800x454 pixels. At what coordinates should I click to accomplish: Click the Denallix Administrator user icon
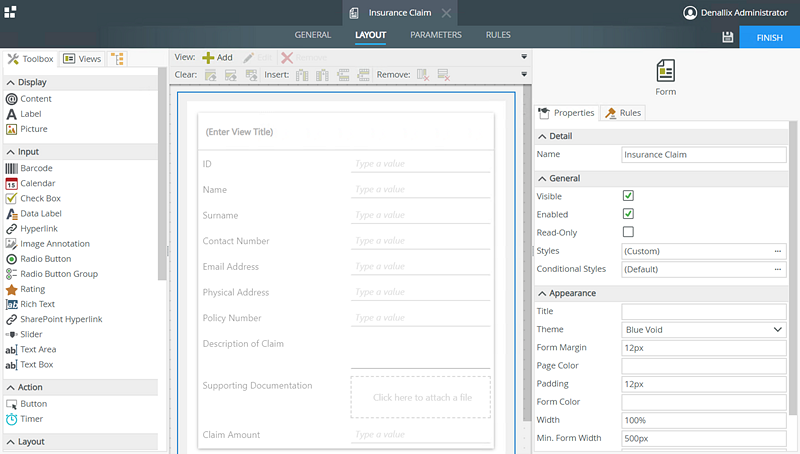point(690,13)
